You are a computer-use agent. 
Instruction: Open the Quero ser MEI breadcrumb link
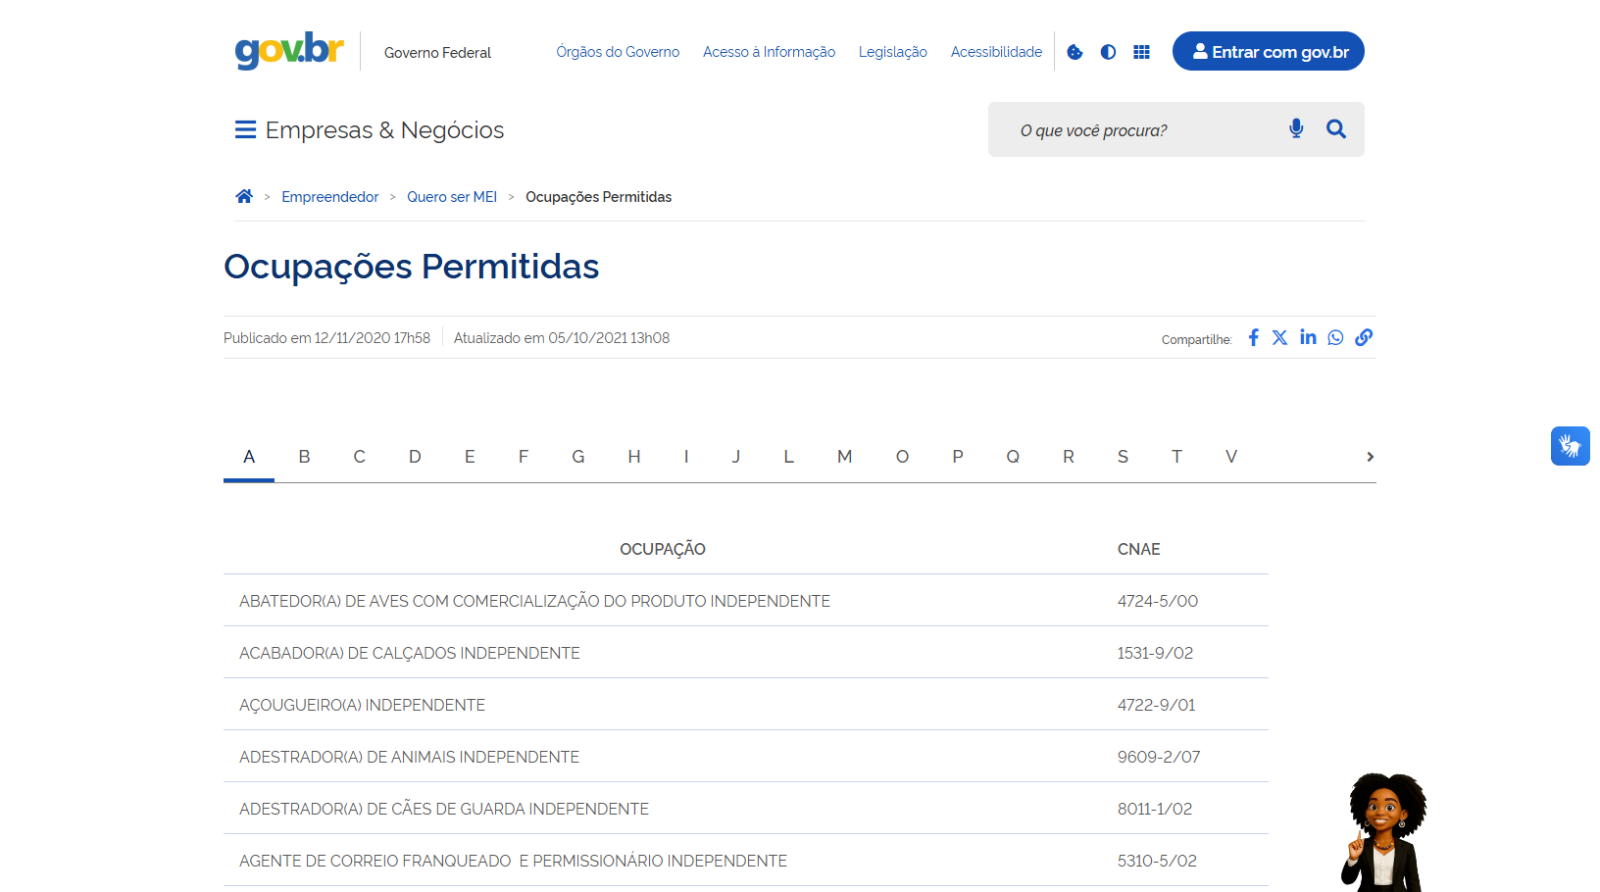click(452, 197)
